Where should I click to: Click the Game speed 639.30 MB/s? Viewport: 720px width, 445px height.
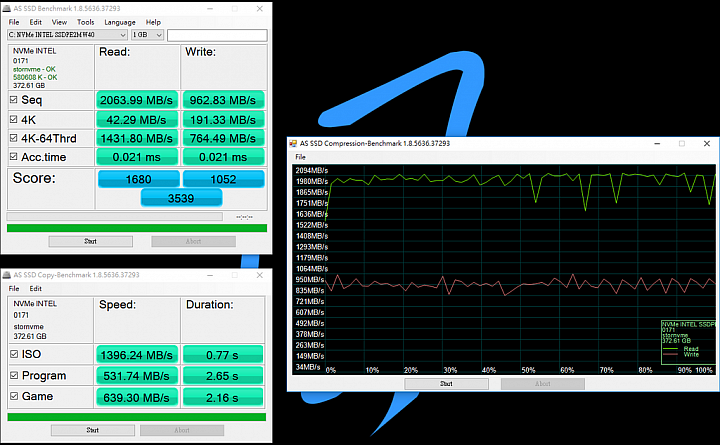click(x=137, y=397)
